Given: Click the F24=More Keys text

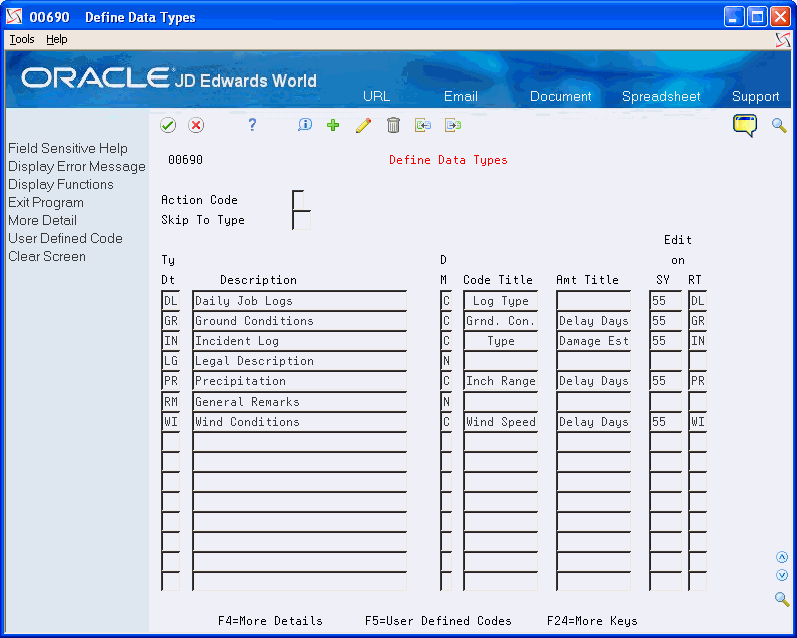Looking at the screenshot, I should coord(592,621).
